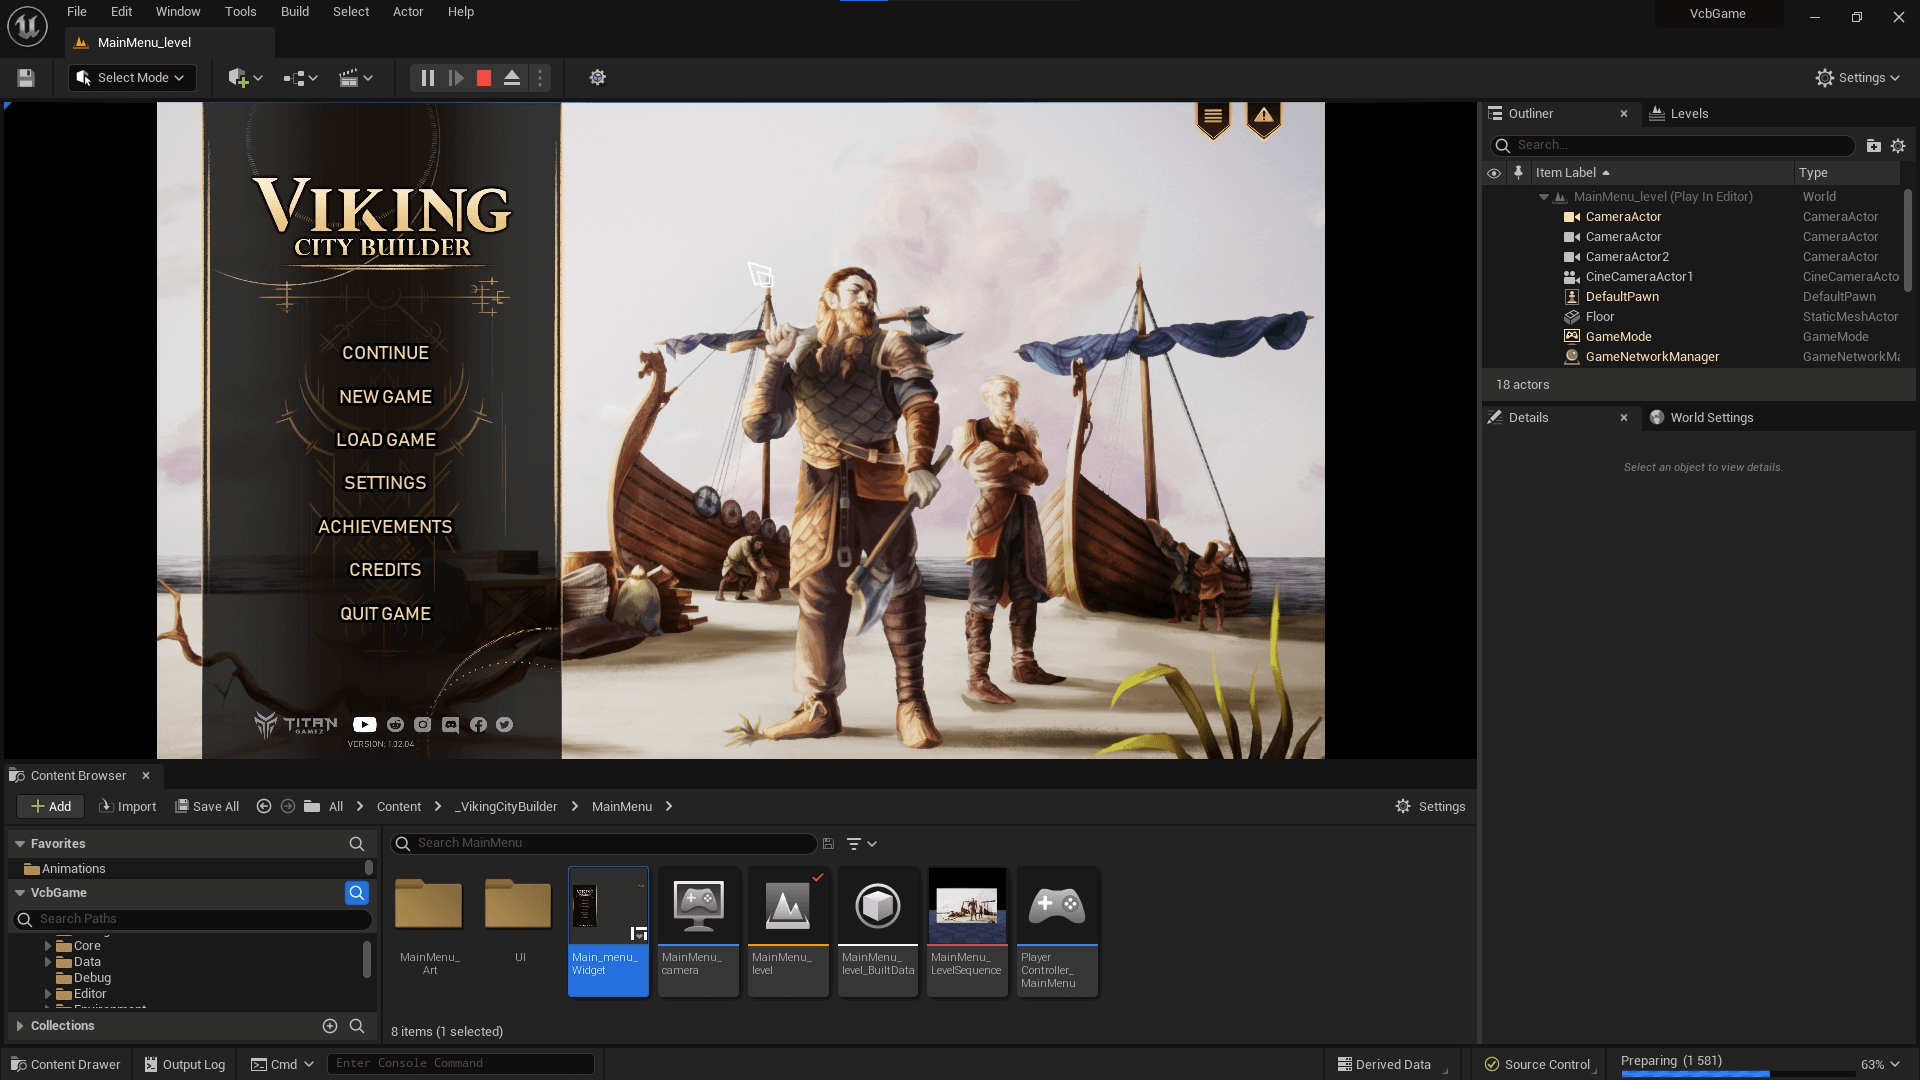Close the Details tab

click(x=1624, y=418)
